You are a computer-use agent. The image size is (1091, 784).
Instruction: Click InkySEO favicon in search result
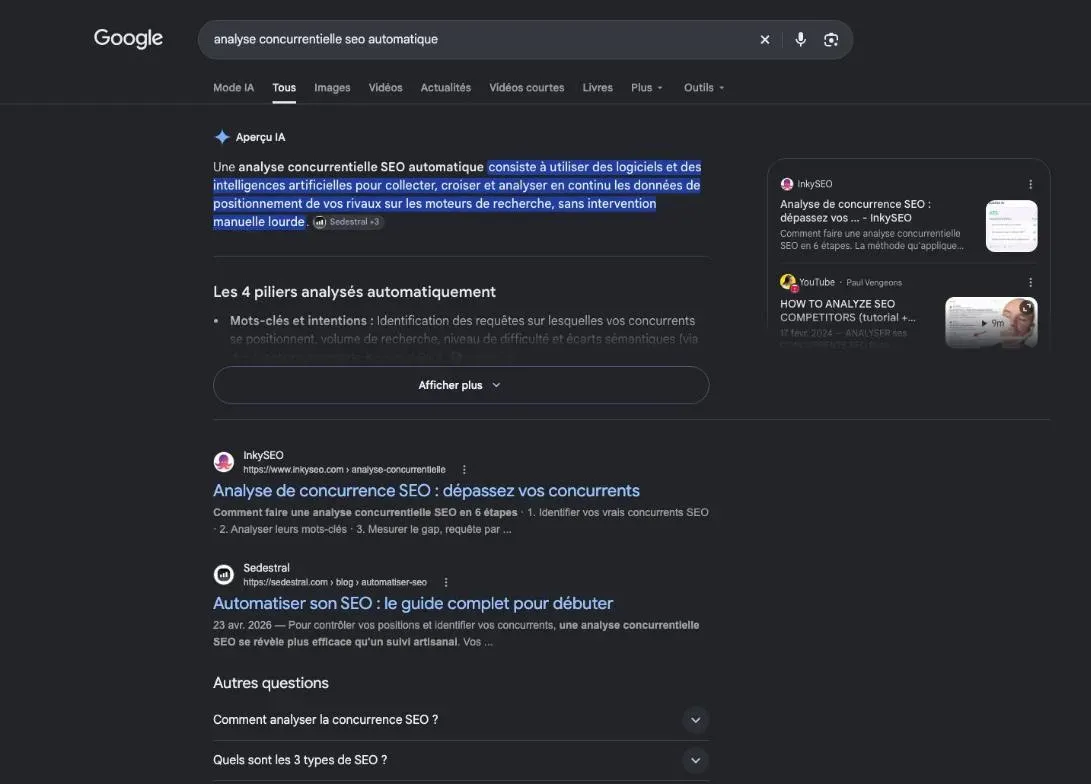tap(223, 462)
